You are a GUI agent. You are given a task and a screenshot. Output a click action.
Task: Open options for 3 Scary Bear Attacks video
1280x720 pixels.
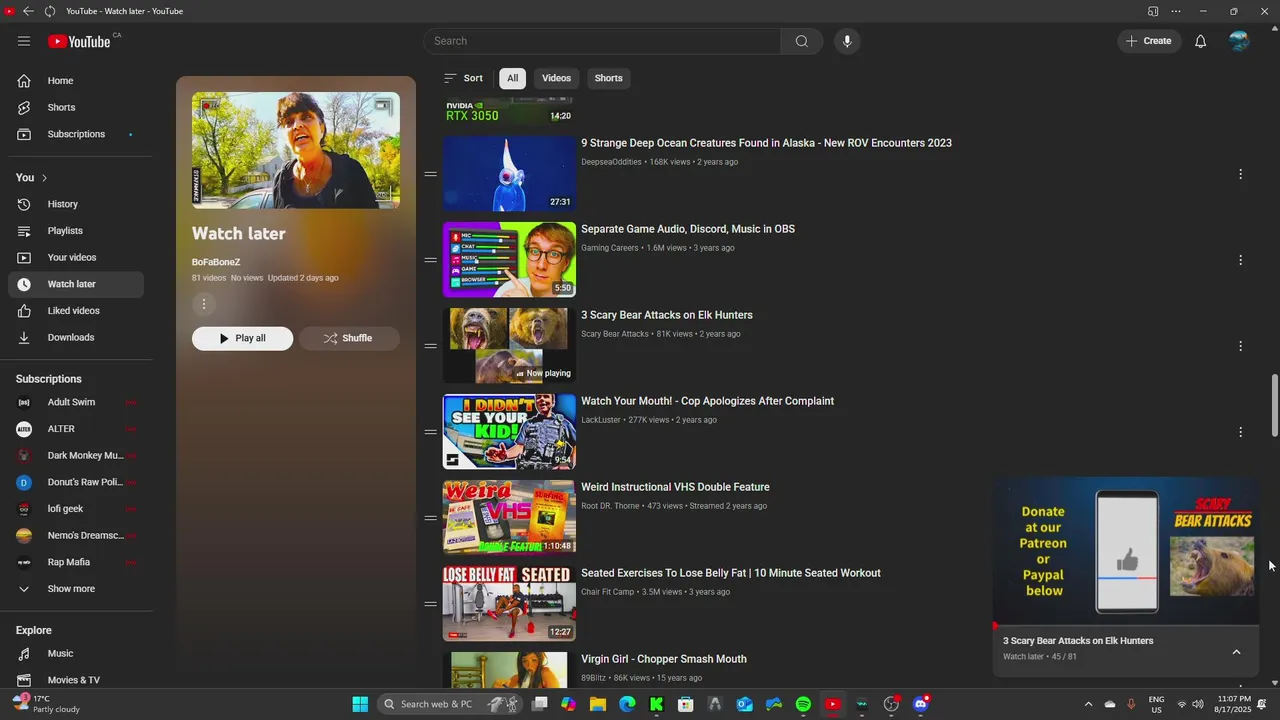(1240, 346)
